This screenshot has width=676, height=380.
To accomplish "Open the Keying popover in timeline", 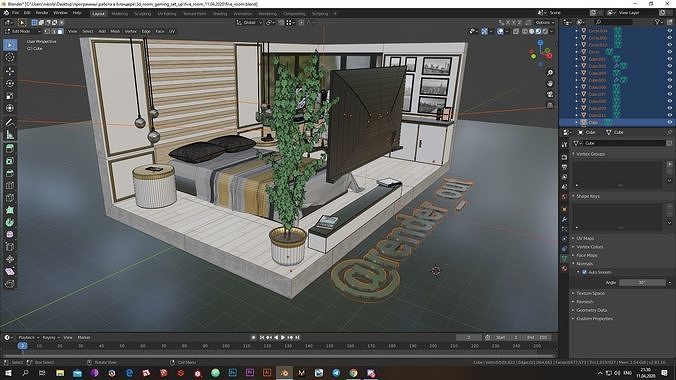I will [x=50, y=338].
